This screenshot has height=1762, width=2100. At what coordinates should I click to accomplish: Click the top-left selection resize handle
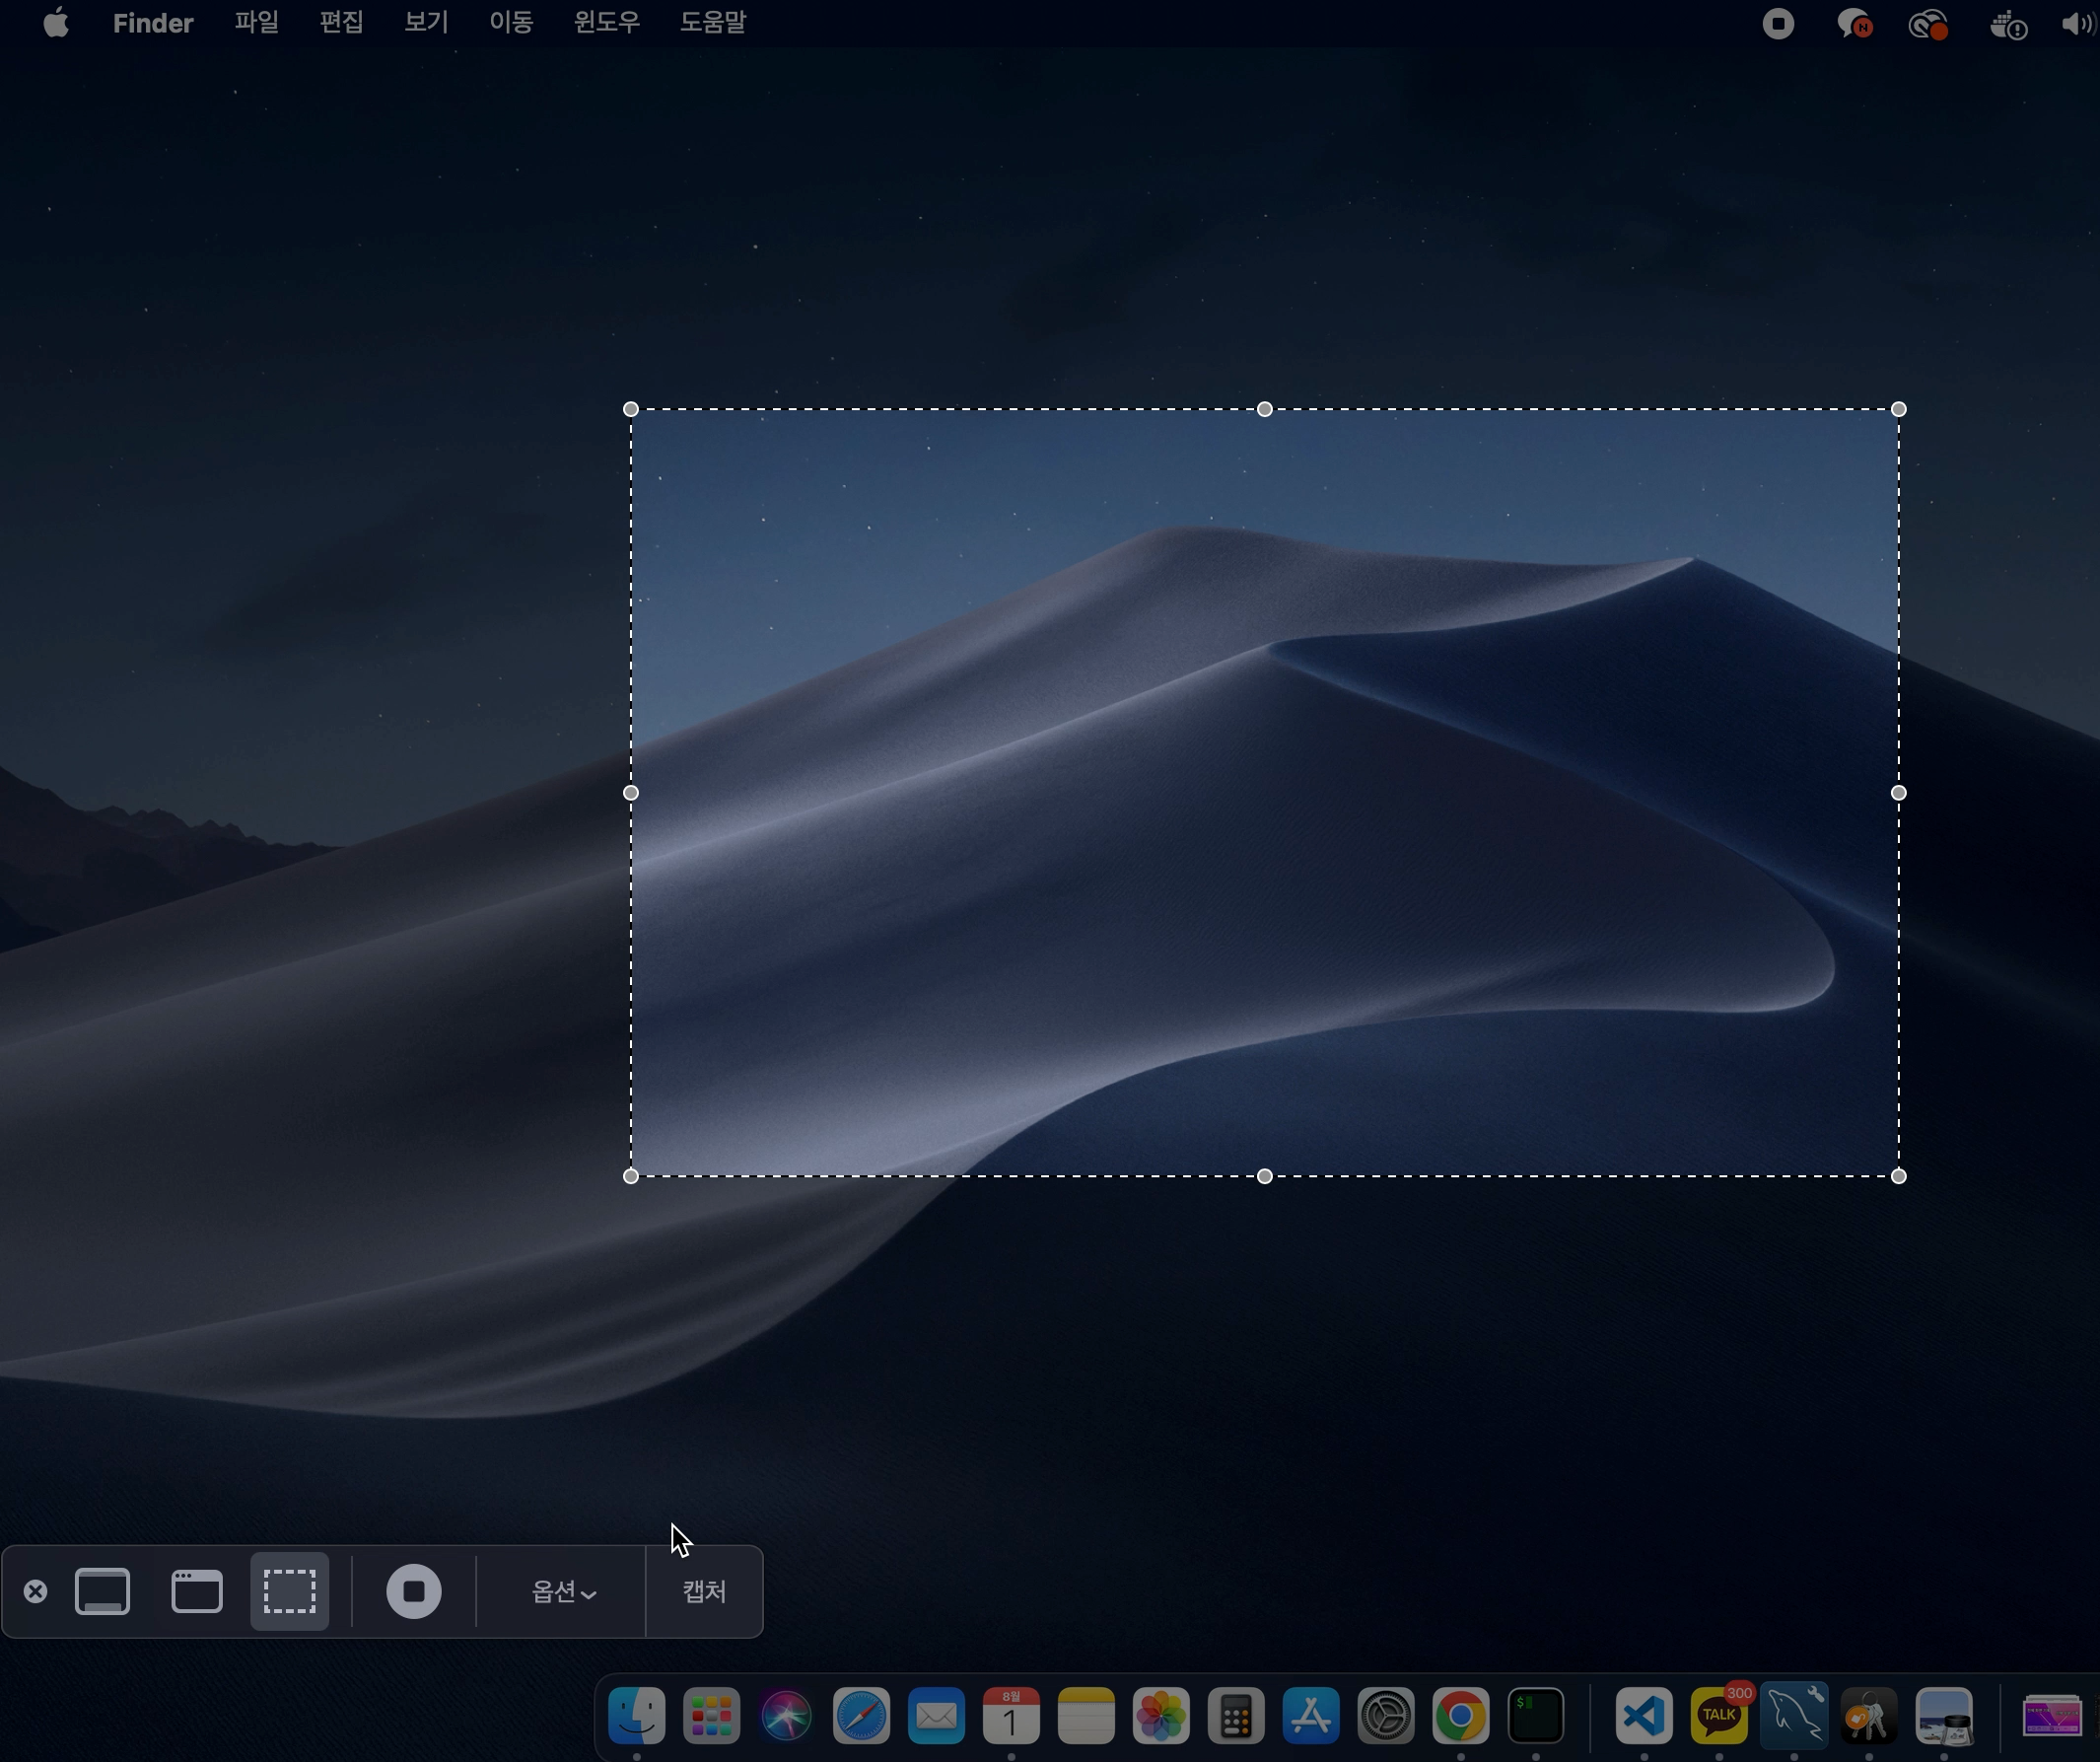[x=630, y=409]
